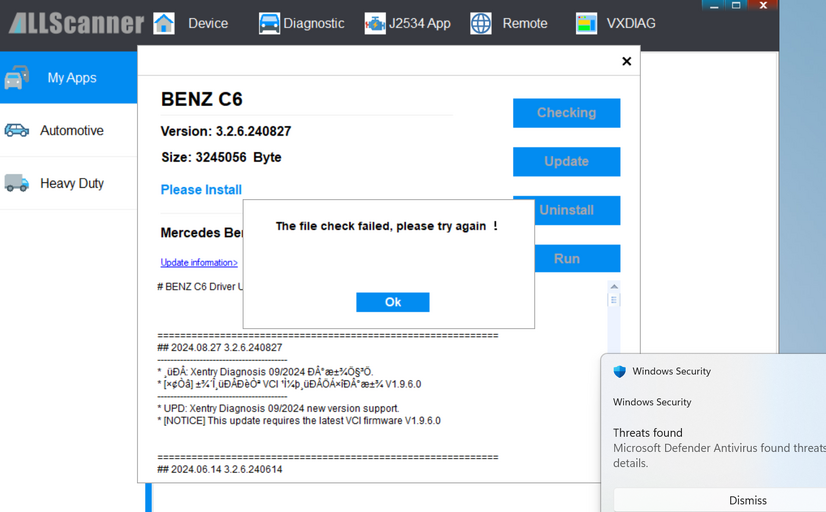Click the scroll up arrow in changelog
The width and height of the screenshot is (826, 512).
coord(614,287)
